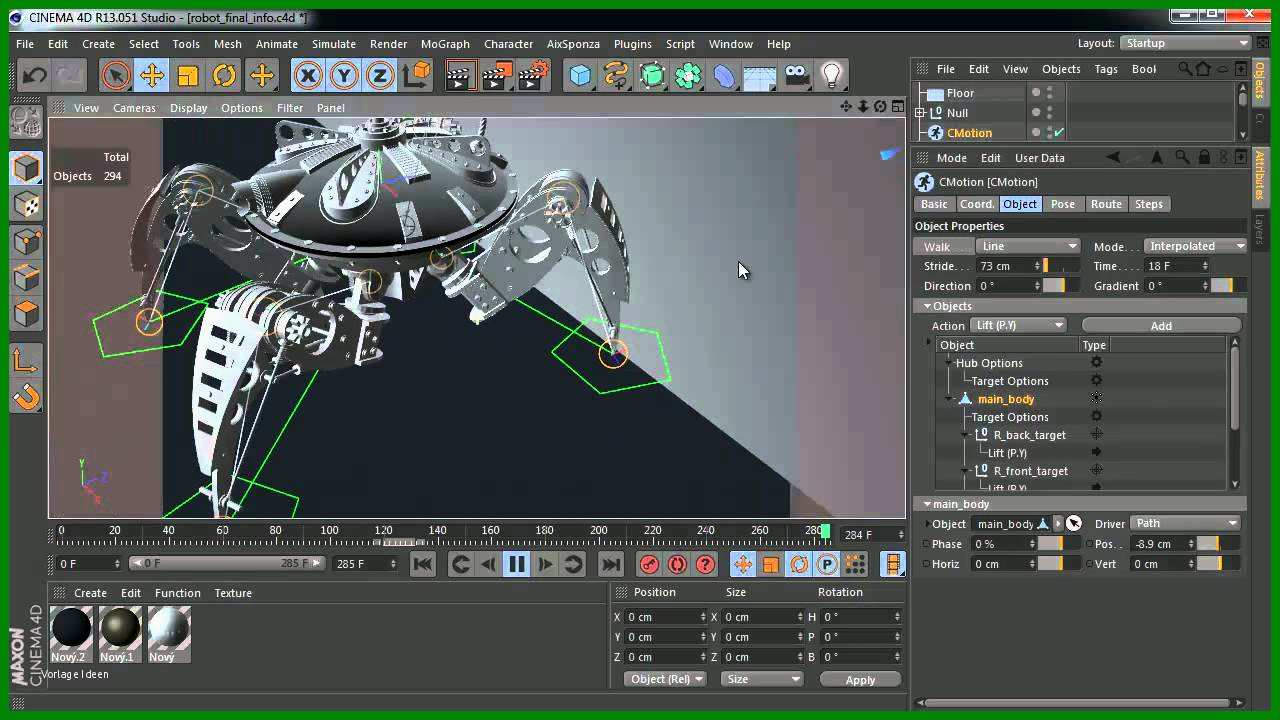Add a Cube primitive object
This screenshot has width=1280, height=720.
click(580, 75)
